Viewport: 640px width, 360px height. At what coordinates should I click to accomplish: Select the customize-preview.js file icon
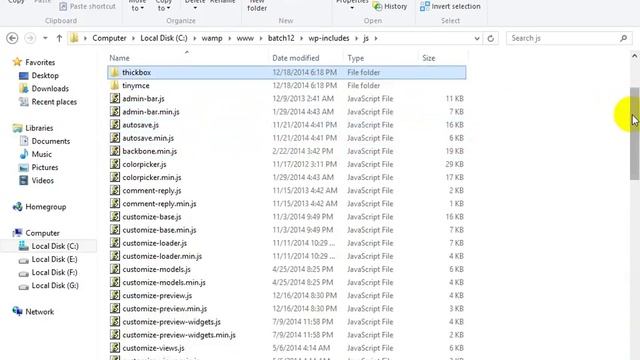[115, 296]
